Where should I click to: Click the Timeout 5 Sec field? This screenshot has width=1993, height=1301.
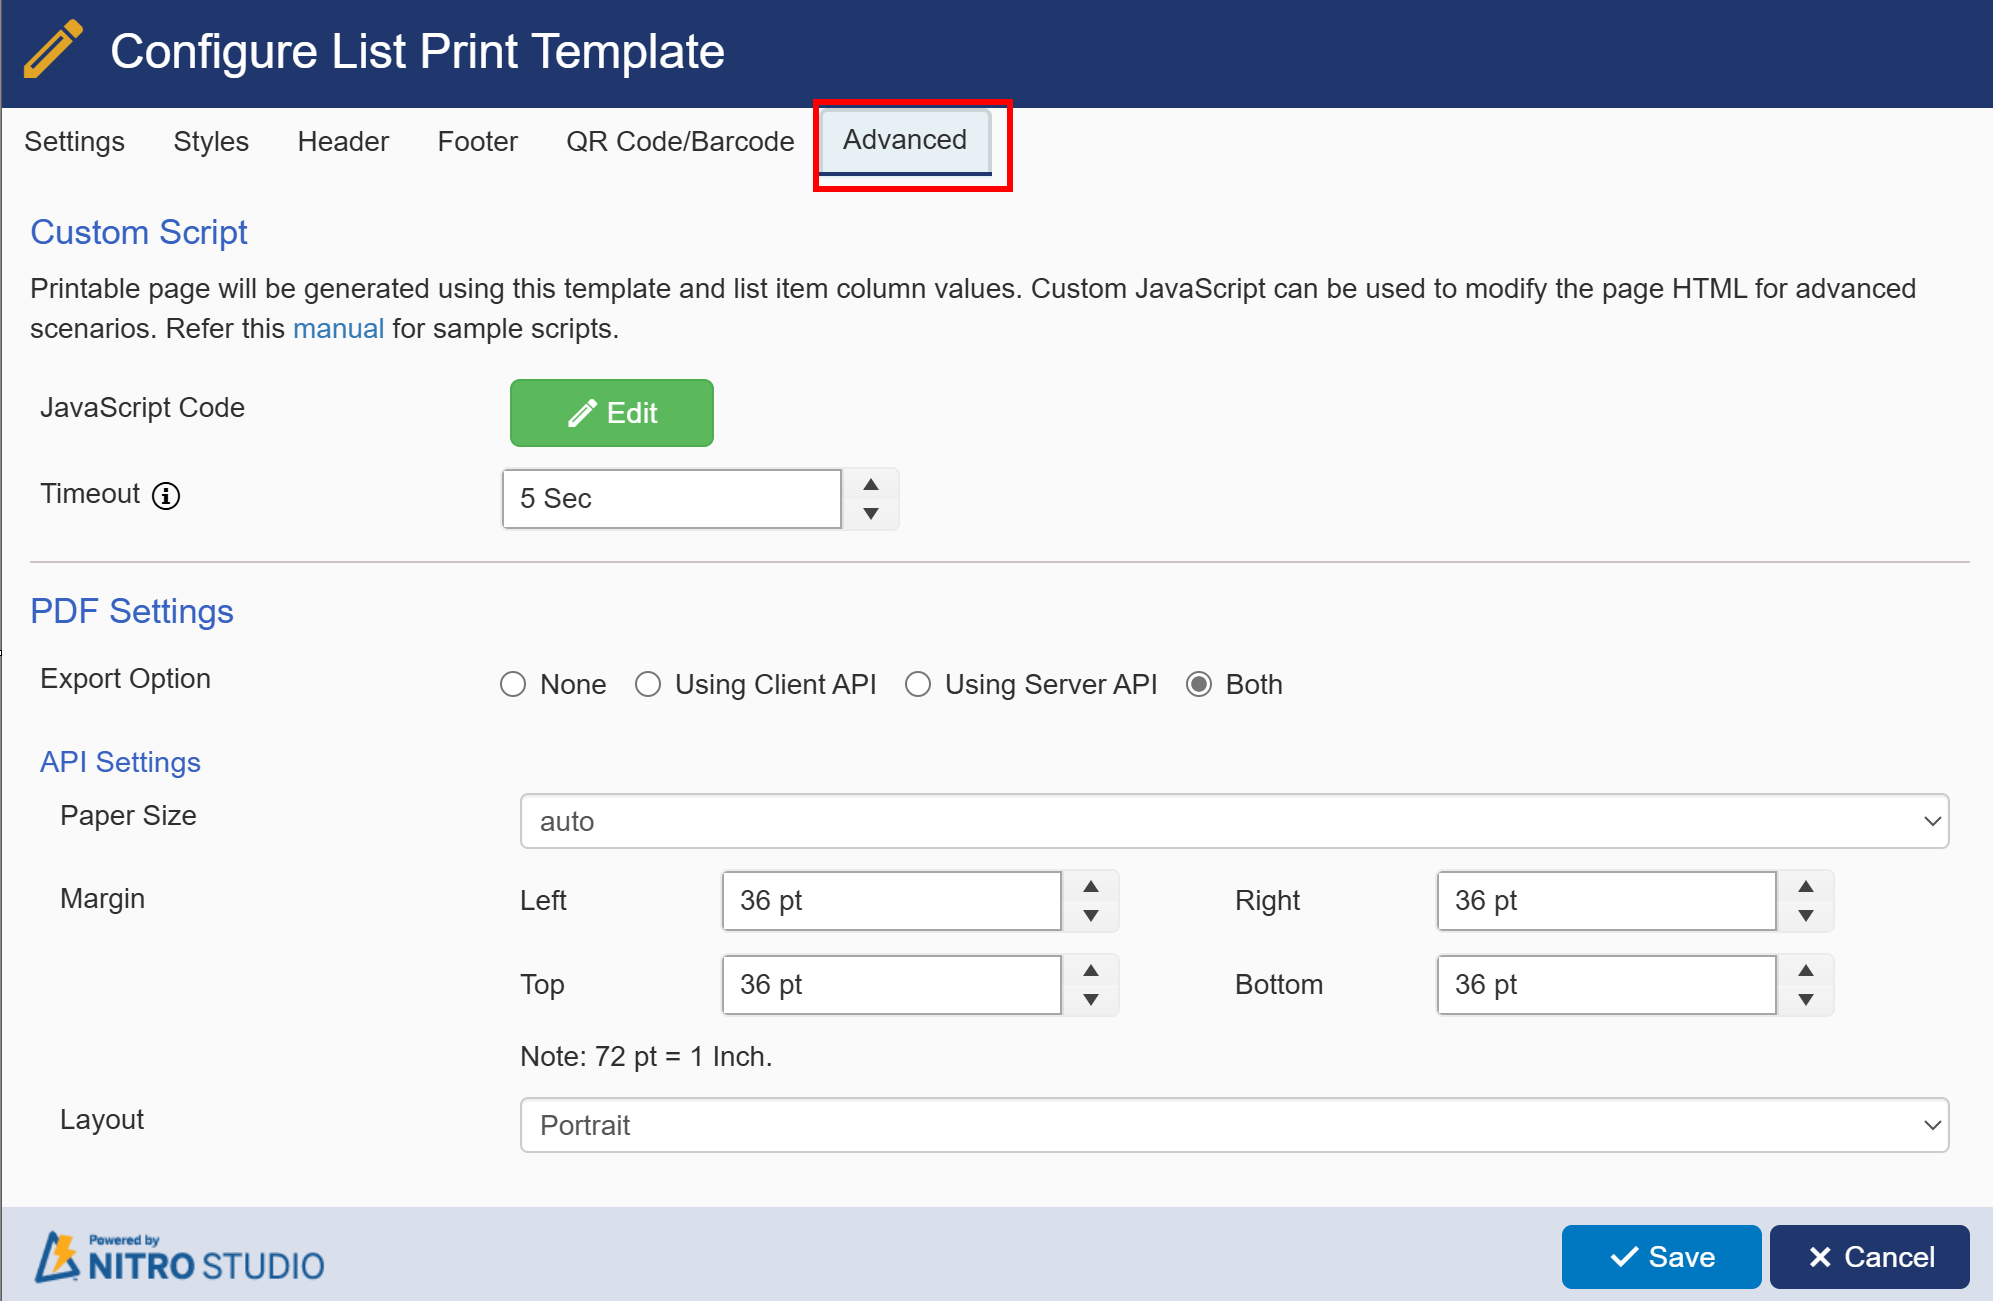click(672, 499)
